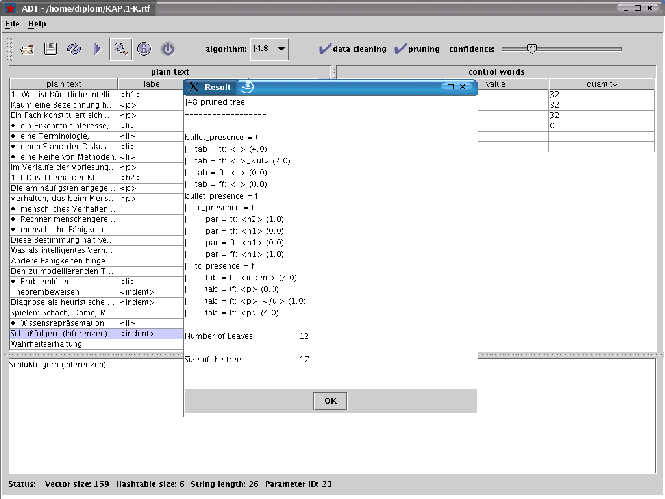The height and width of the screenshot is (499, 665).
Task: Click 'Vector size: 159' in status bar
Action: pos(77,484)
